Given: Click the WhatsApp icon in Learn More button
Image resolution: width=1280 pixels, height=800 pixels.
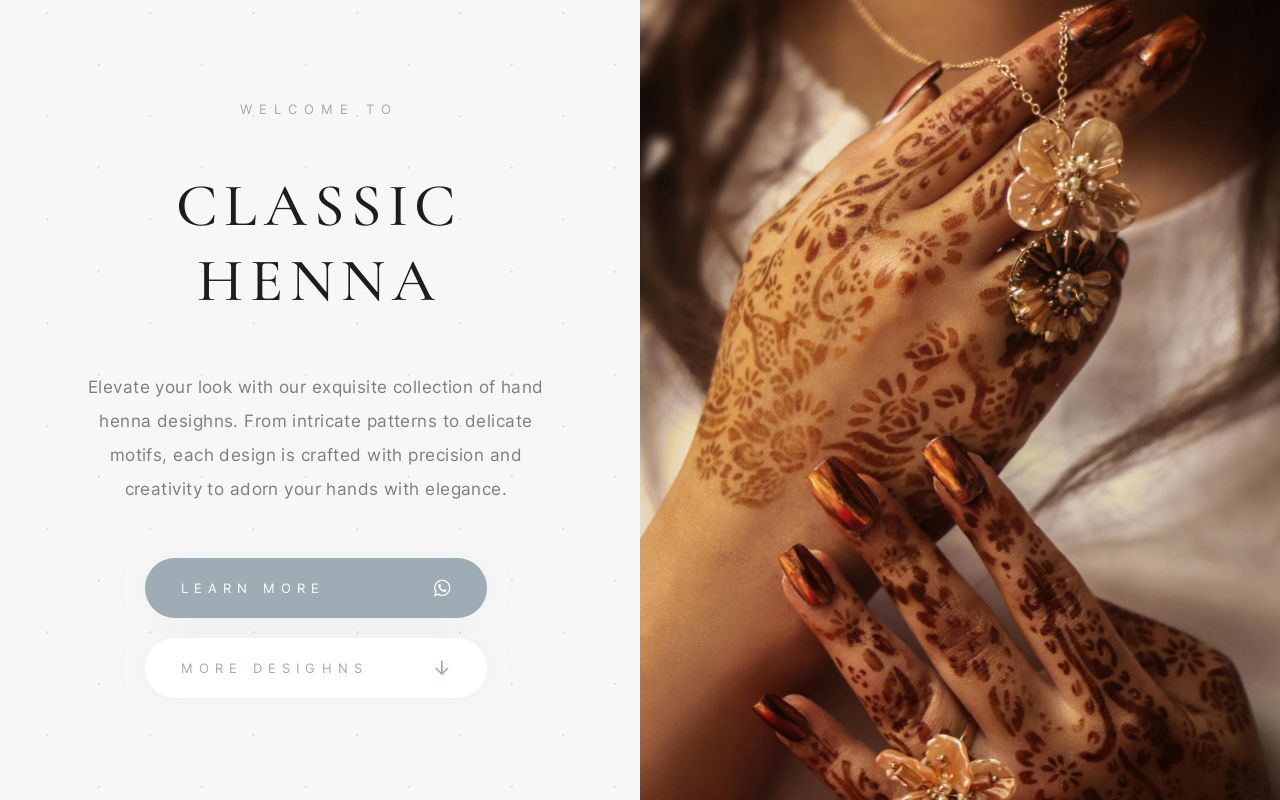Looking at the screenshot, I should point(442,588).
